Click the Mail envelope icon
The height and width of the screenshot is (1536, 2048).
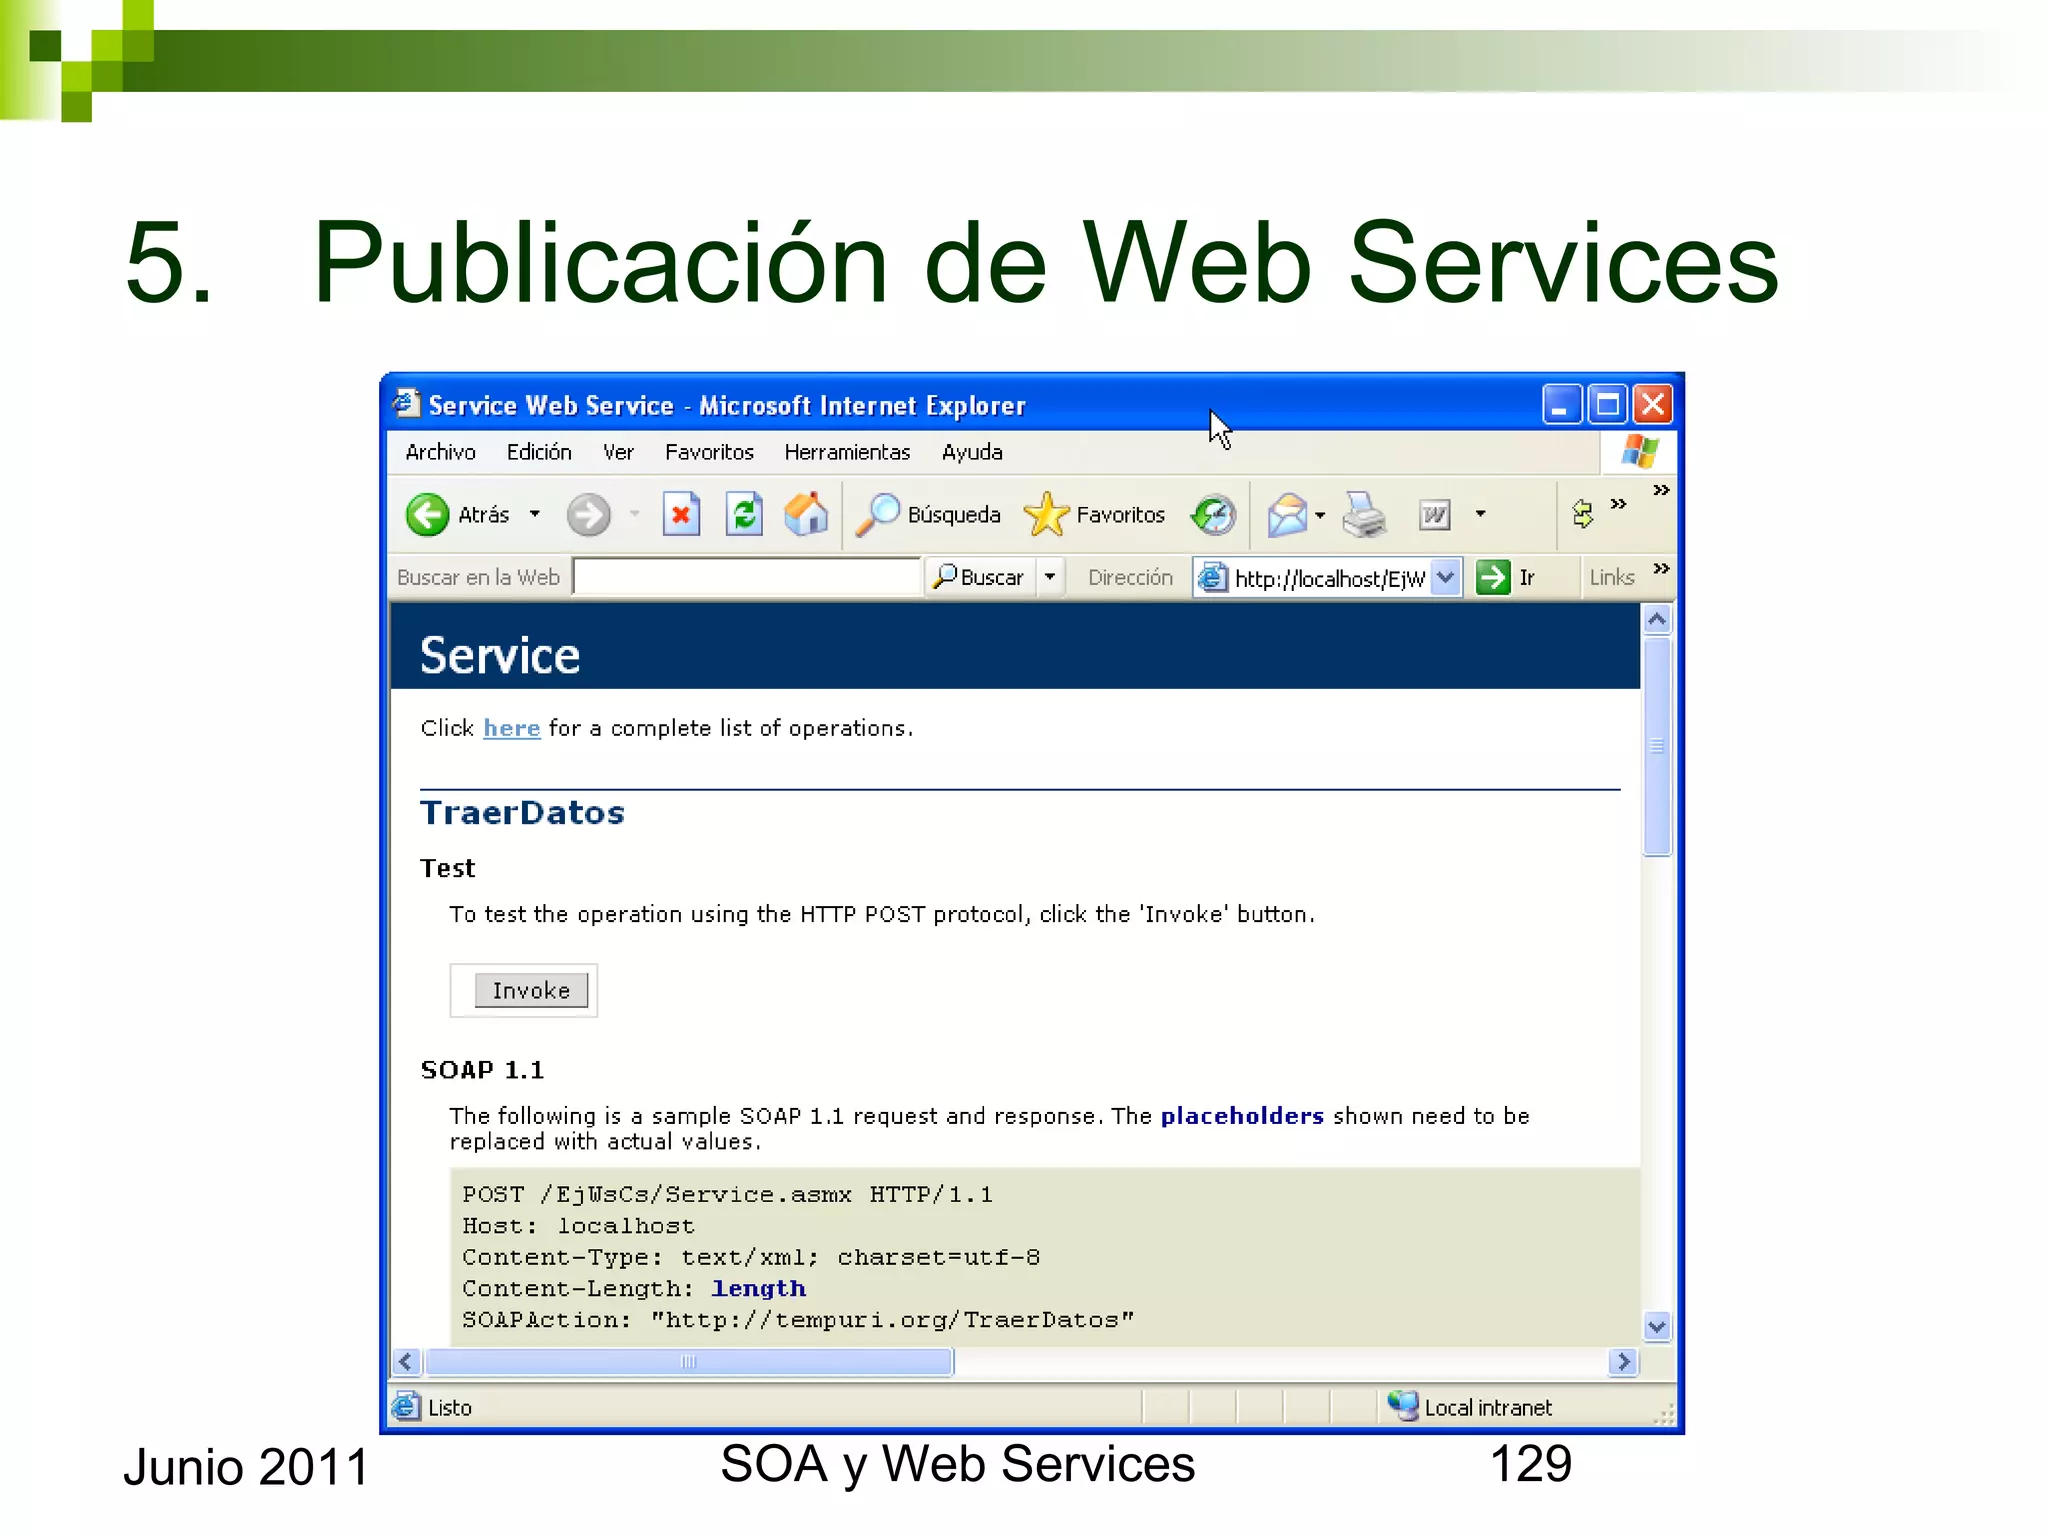pos(1287,515)
